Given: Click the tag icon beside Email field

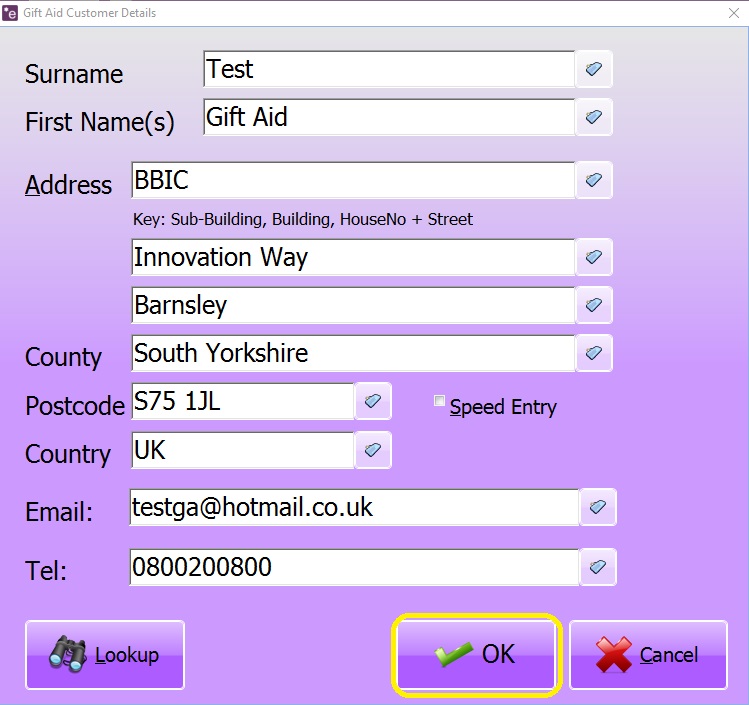Looking at the screenshot, I should [x=598, y=507].
